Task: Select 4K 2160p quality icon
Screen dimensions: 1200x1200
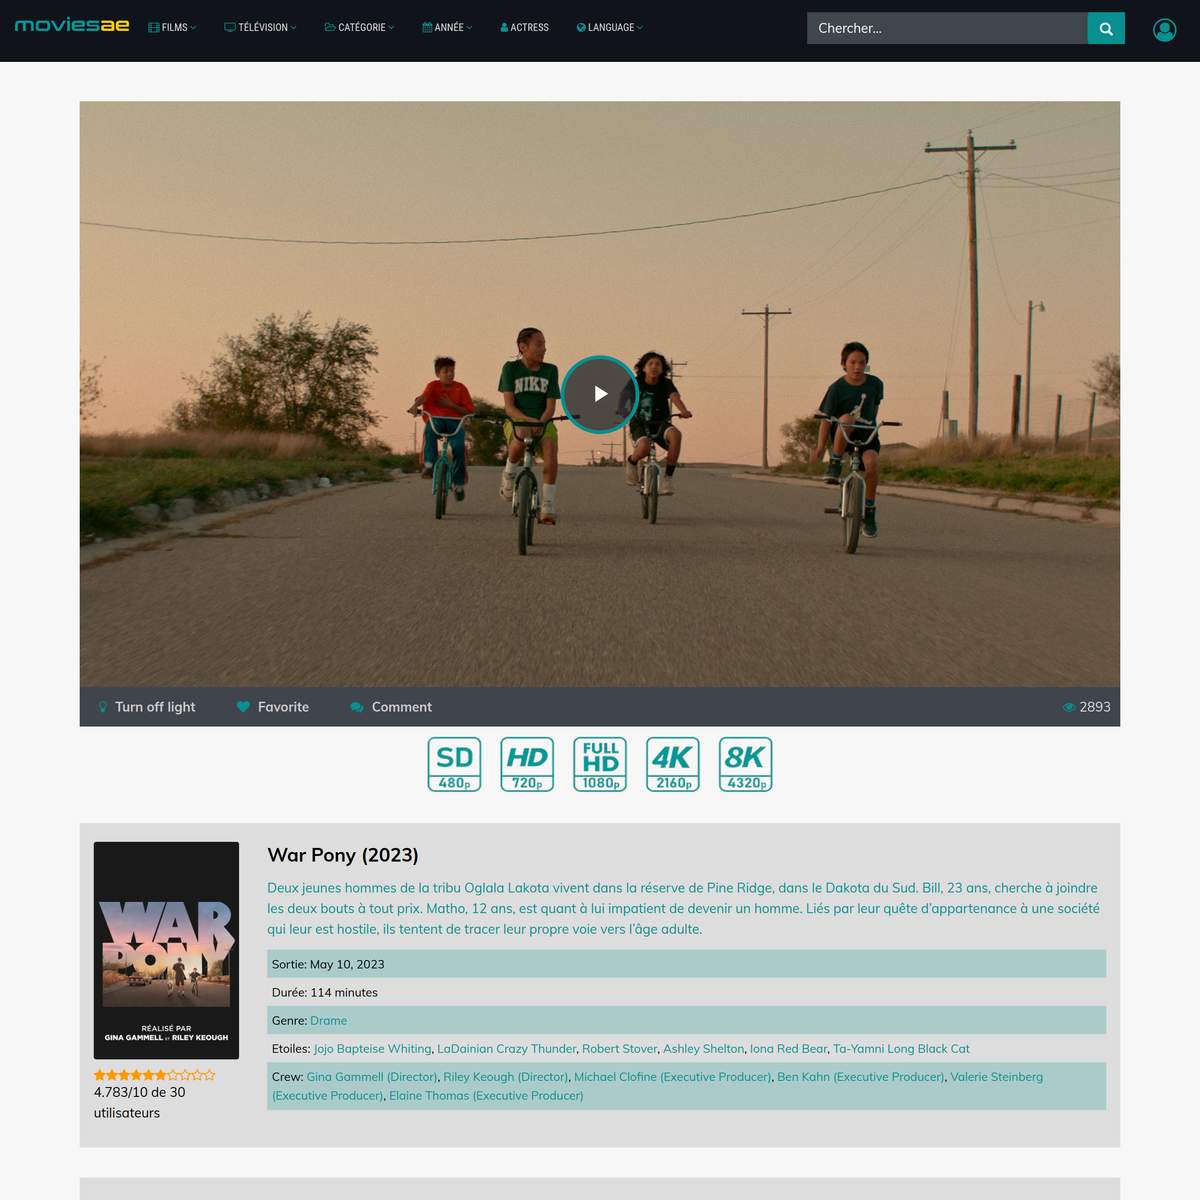Action: 673,764
